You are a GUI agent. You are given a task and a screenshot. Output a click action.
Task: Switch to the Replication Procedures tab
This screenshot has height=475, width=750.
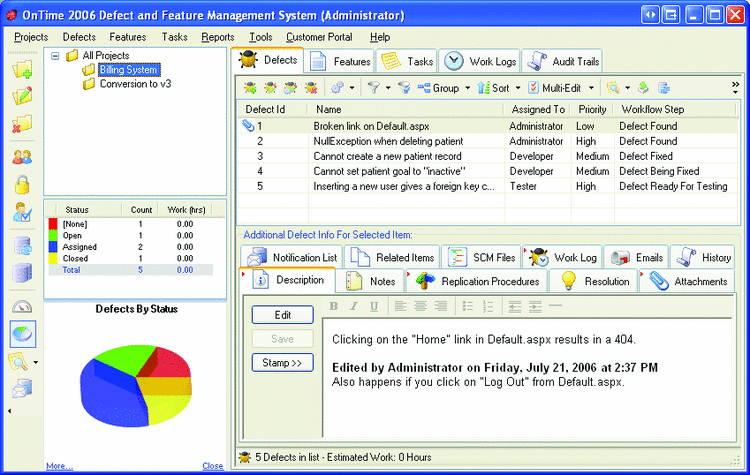[477, 281]
